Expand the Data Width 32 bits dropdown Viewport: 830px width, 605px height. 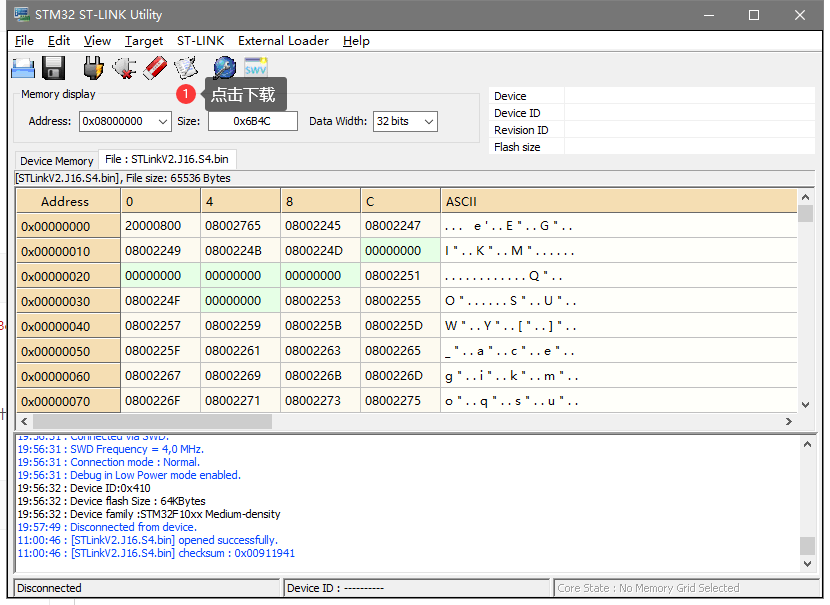pos(429,121)
